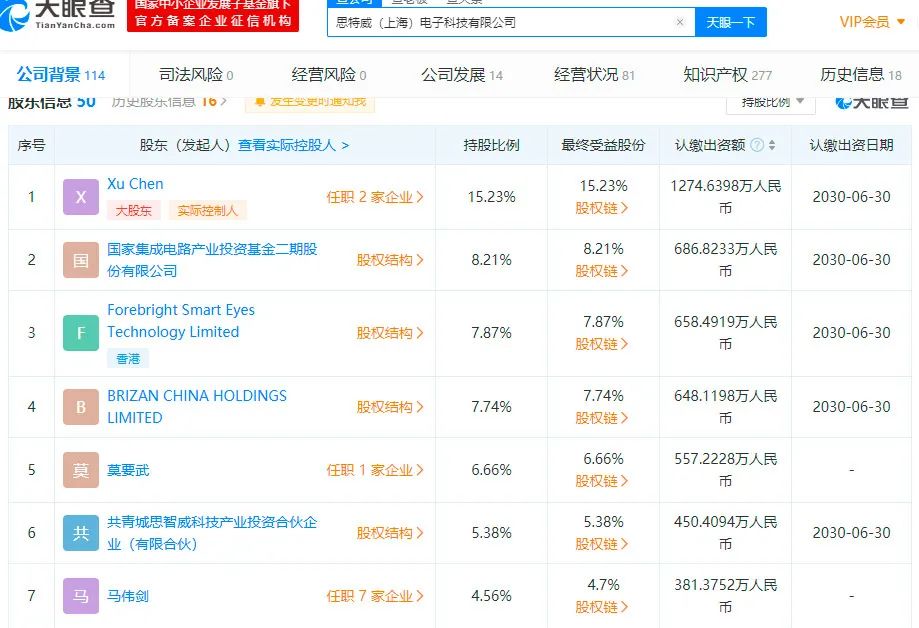Switch to the 司法风险 tab
Viewport: 919px width, 628px height.
pyautogui.click(x=196, y=75)
